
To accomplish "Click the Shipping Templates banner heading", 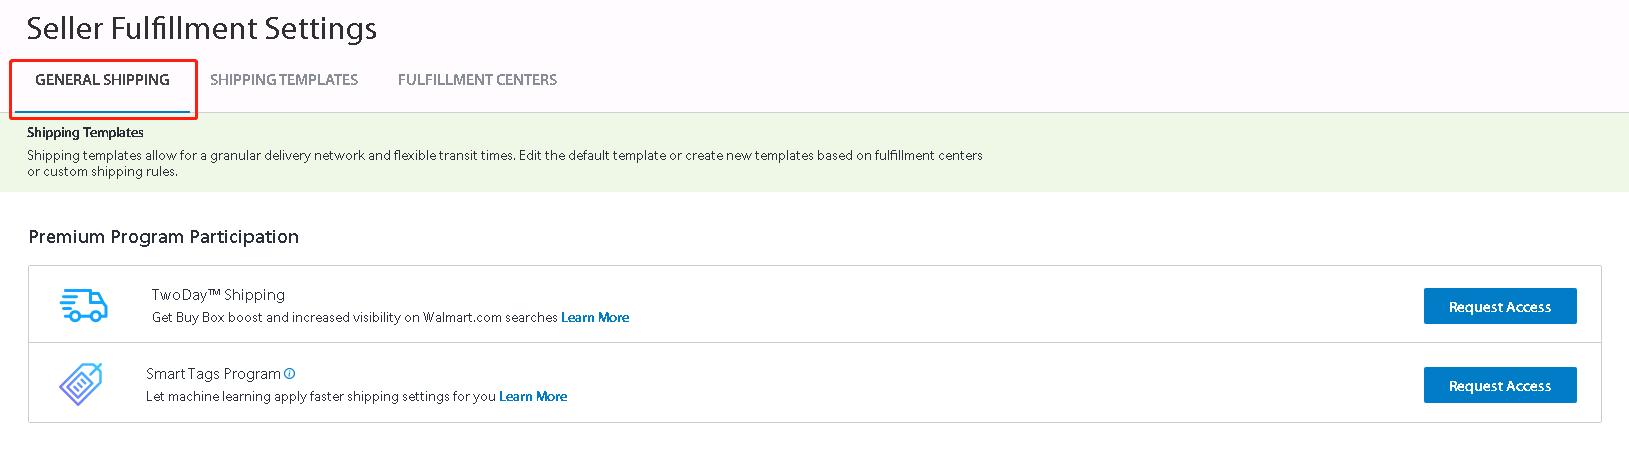I will [85, 133].
